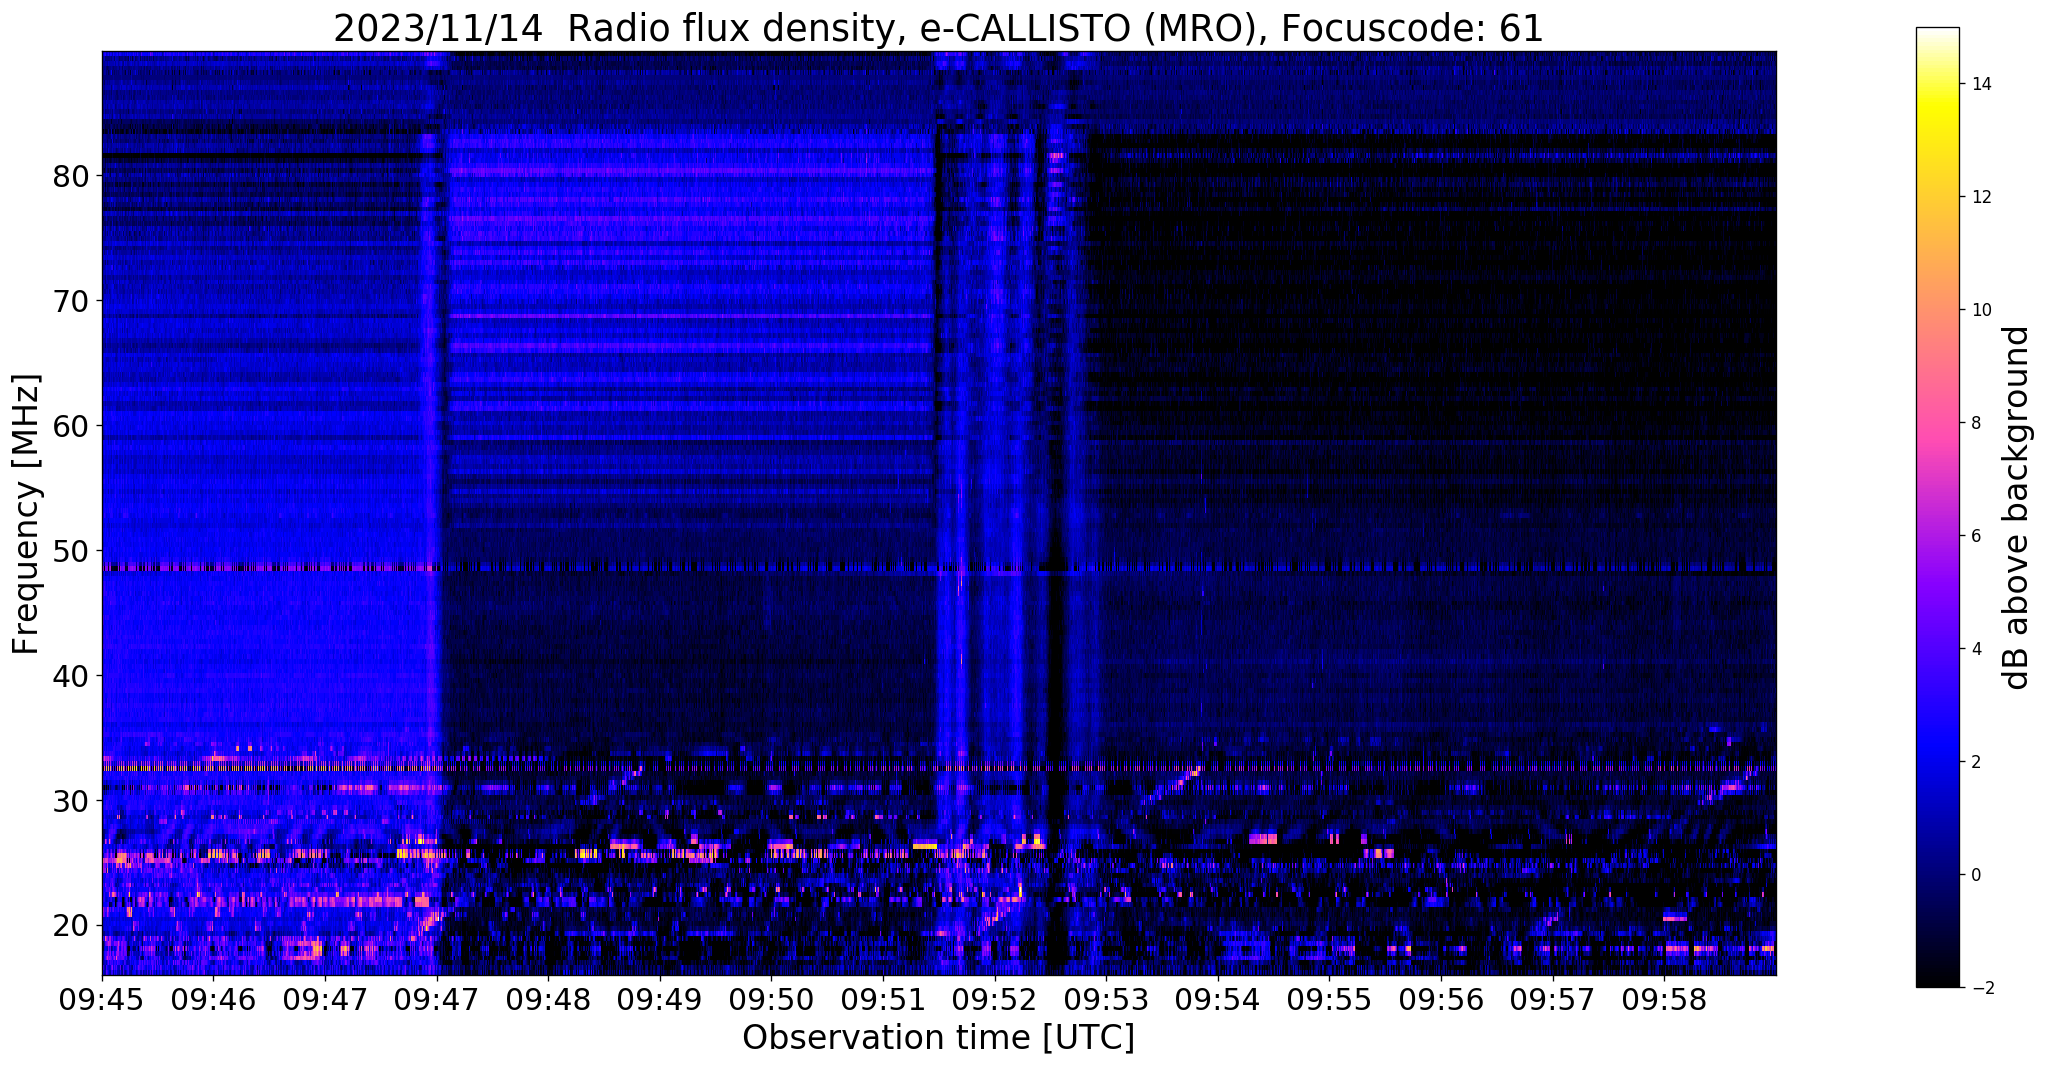Viewport: 2047px width, 1067px height.
Task: Click the 09:56 time tick label
Action: (1440, 1001)
